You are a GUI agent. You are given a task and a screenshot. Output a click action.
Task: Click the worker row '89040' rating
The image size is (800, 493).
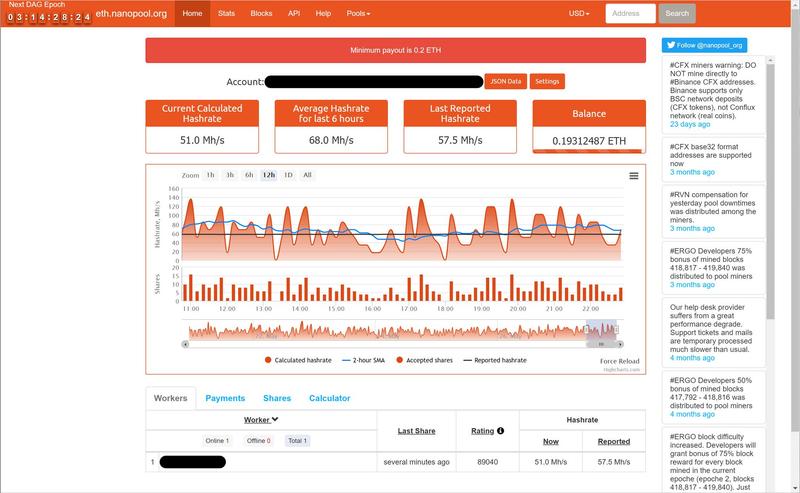(487, 462)
